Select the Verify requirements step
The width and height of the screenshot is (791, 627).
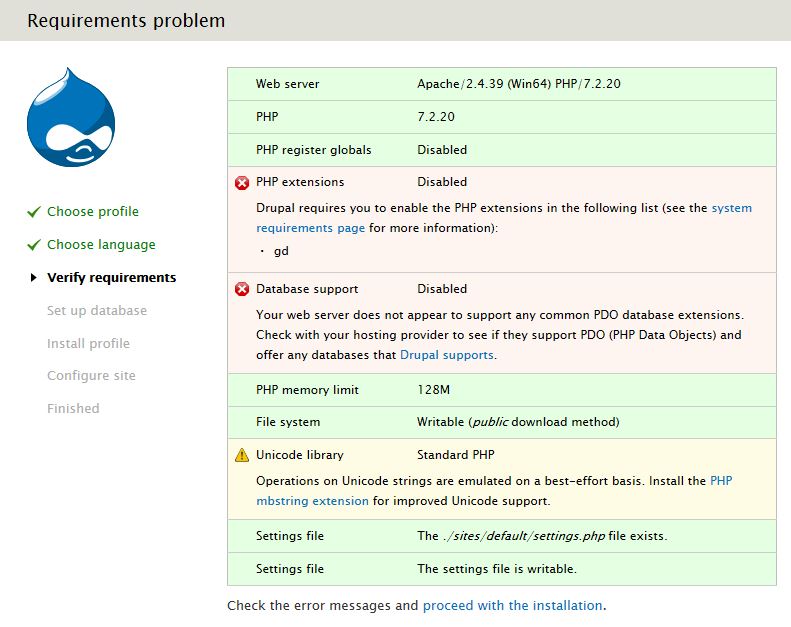111,278
